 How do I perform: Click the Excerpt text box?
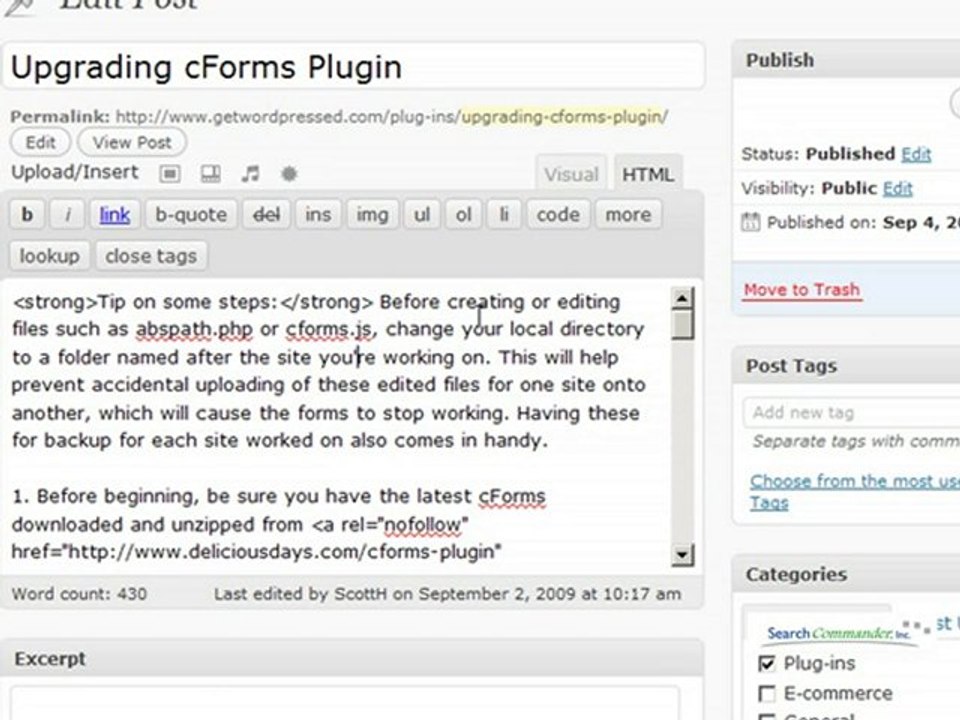click(345, 703)
